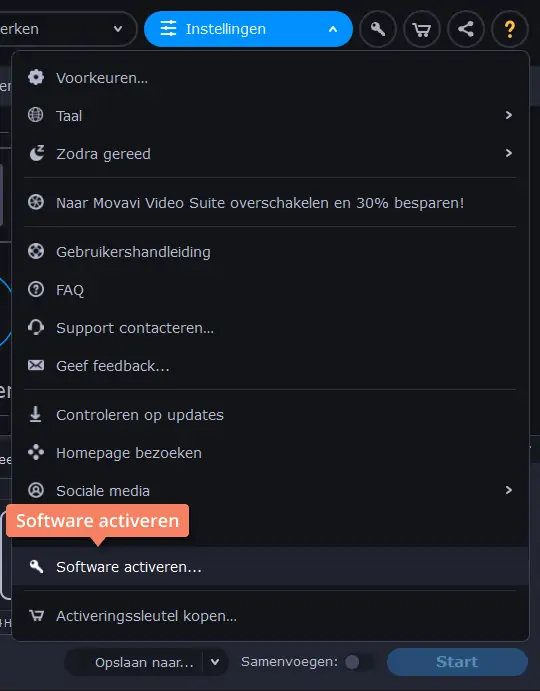Screen dimensions: 540x691
Task: Collapse the Instellingen dropdown menu
Action: [x=248, y=29]
